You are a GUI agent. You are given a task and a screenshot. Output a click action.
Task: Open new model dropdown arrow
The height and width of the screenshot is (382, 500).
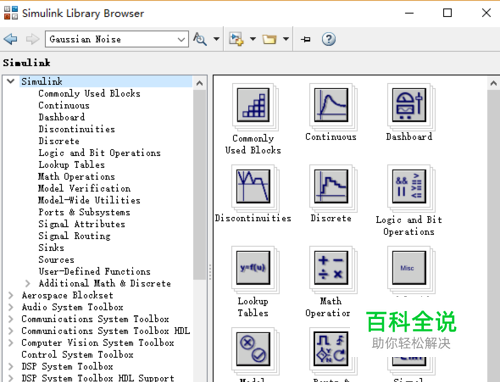[x=253, y=39]
